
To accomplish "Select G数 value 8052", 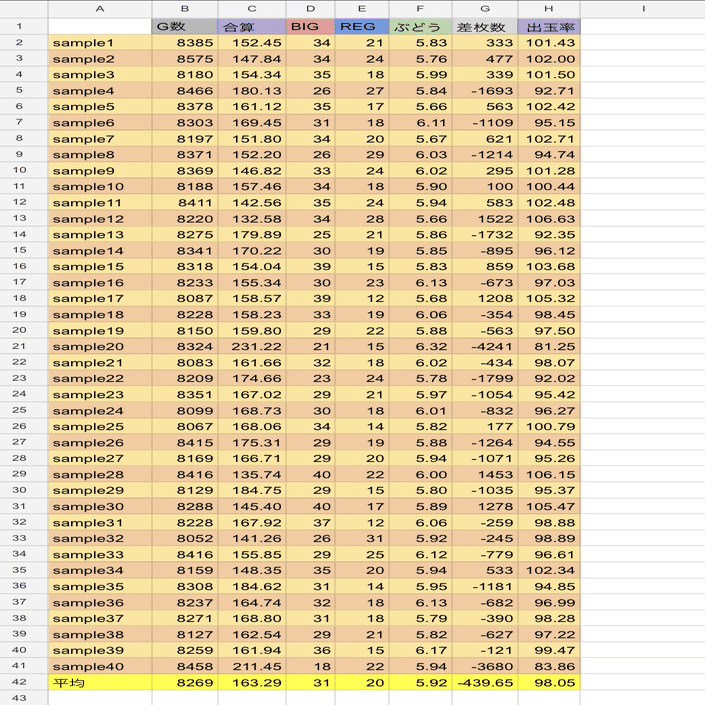I will (x=185, y=539).
